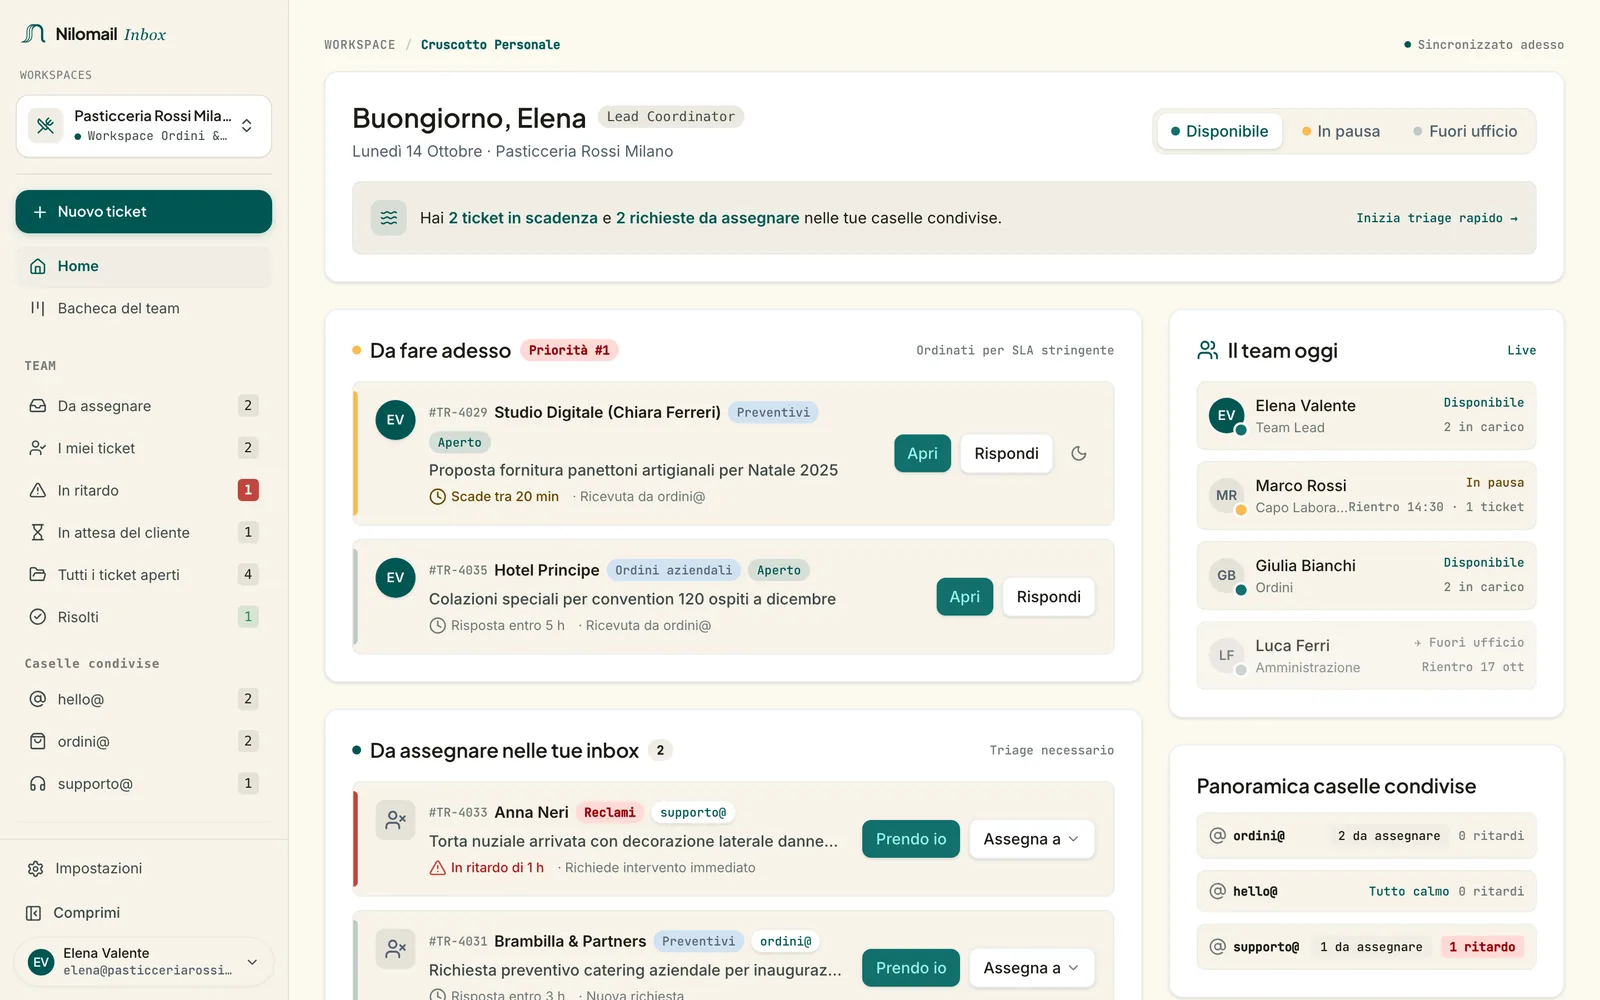Set status to Fuori ufficio
The image size is (1600, 1000).
point(1465,131)
